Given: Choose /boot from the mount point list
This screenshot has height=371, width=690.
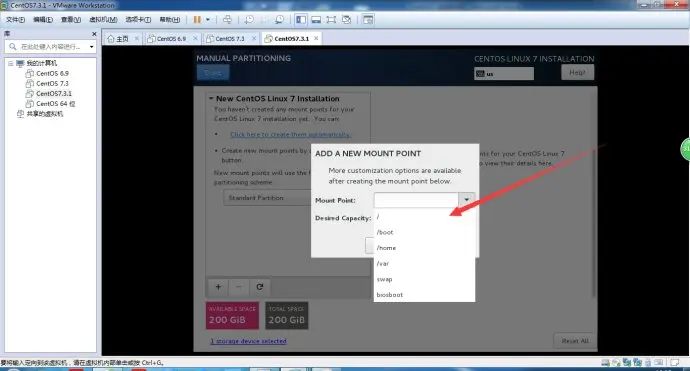Looking at the screenshot, I should click(x=424, y=232).
